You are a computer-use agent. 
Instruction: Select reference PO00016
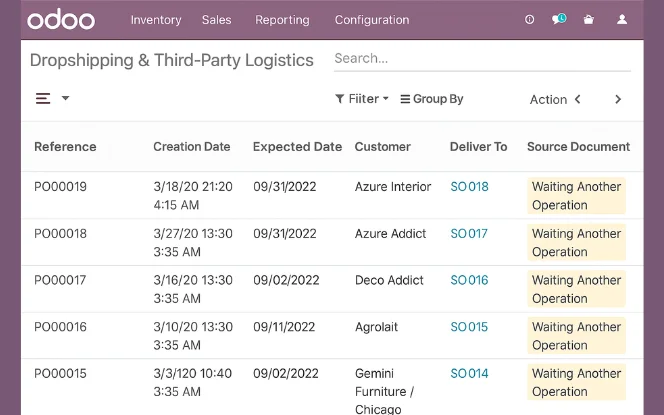[60, 327]
